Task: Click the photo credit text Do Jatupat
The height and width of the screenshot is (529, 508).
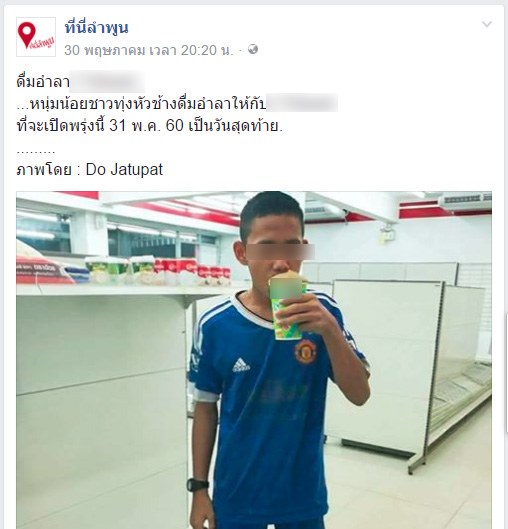Action: 124,169
